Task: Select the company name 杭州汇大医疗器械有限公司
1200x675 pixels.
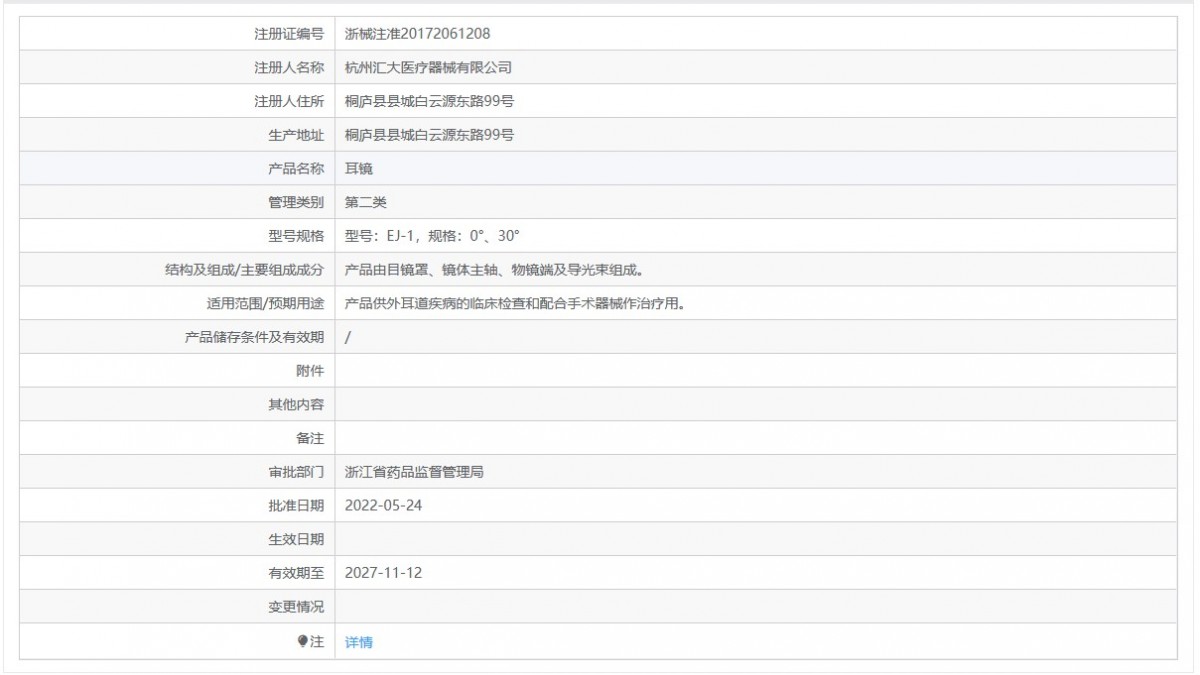Action: 428,68
